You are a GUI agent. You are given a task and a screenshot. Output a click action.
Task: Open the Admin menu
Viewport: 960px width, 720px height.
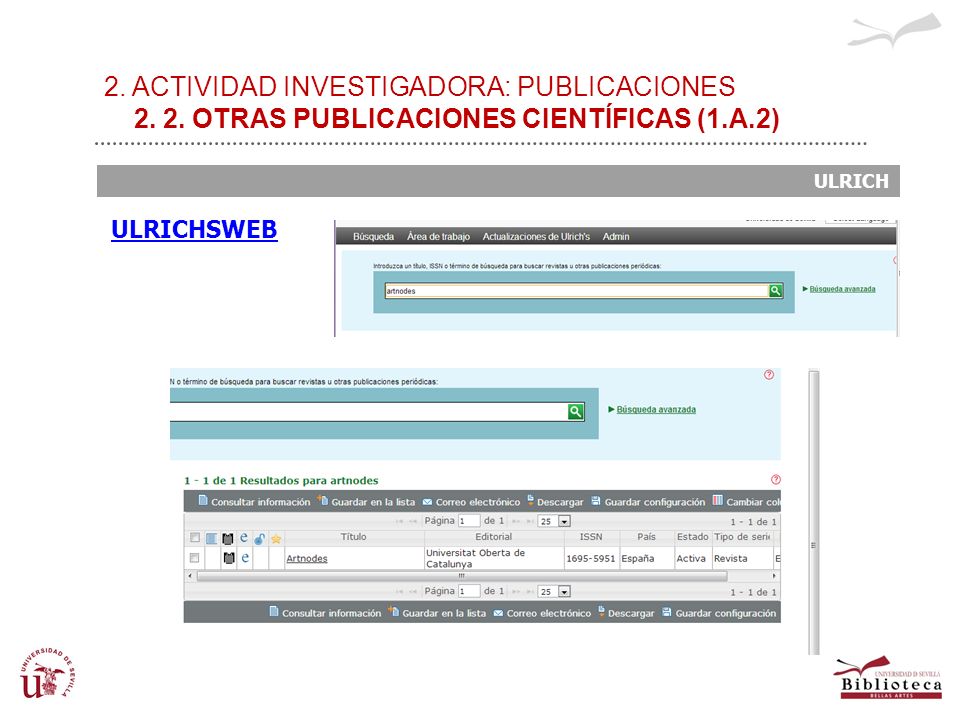616,236
